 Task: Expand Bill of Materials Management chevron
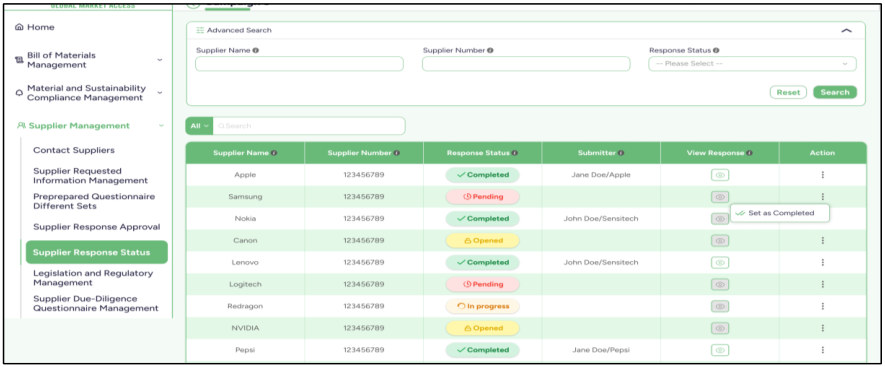(160, 60)
